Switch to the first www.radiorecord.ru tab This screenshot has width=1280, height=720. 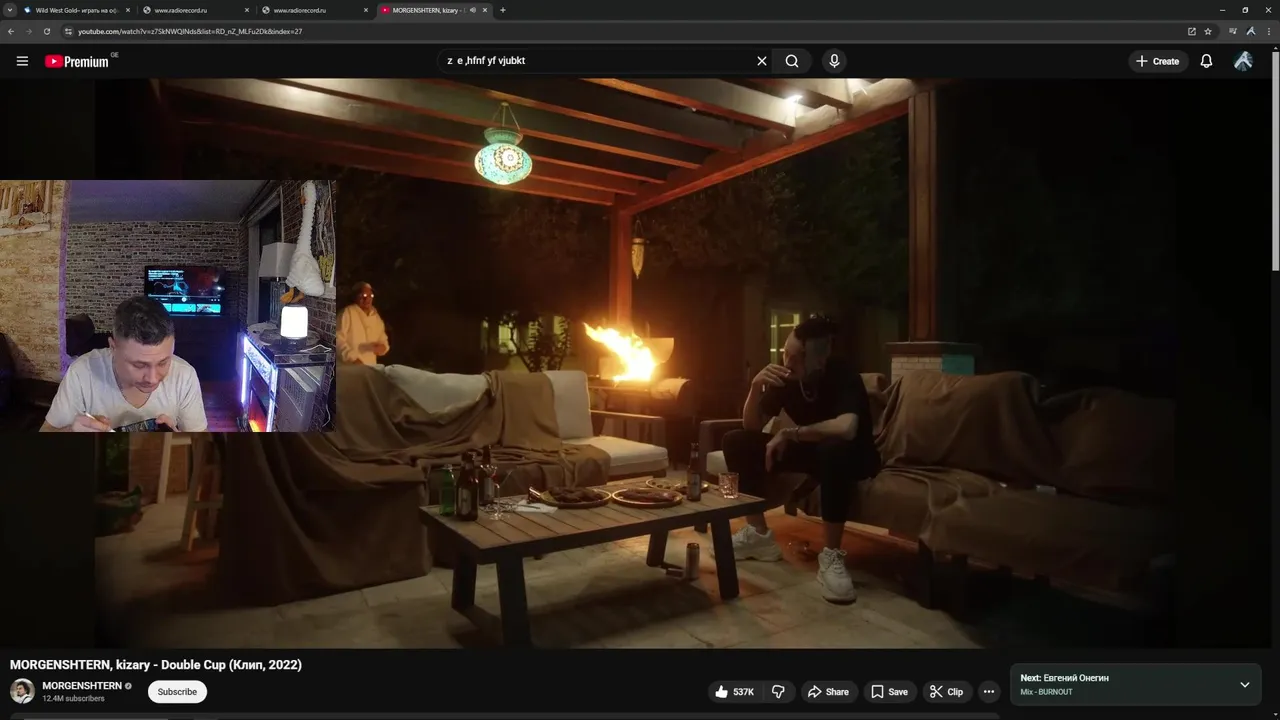click(196, 10)
